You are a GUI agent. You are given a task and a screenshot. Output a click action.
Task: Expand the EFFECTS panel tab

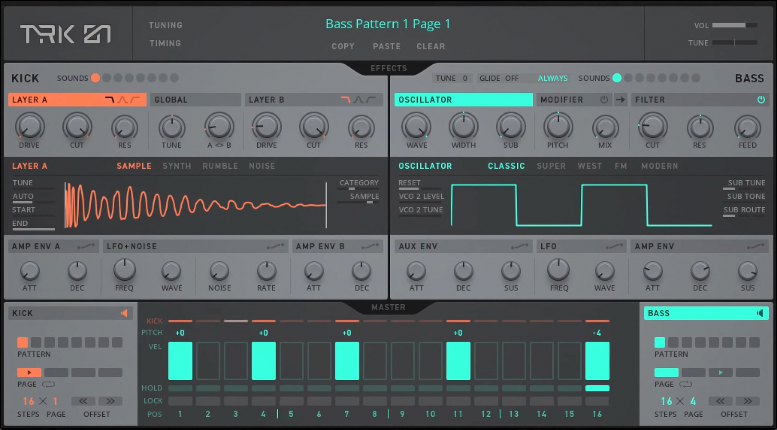click(388, 68)
